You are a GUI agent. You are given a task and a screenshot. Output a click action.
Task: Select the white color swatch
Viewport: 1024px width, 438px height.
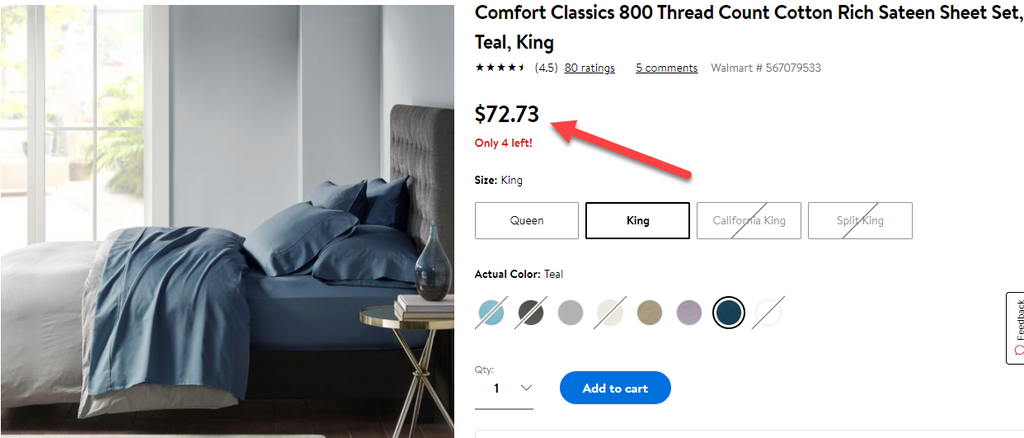tap(768, 313)
